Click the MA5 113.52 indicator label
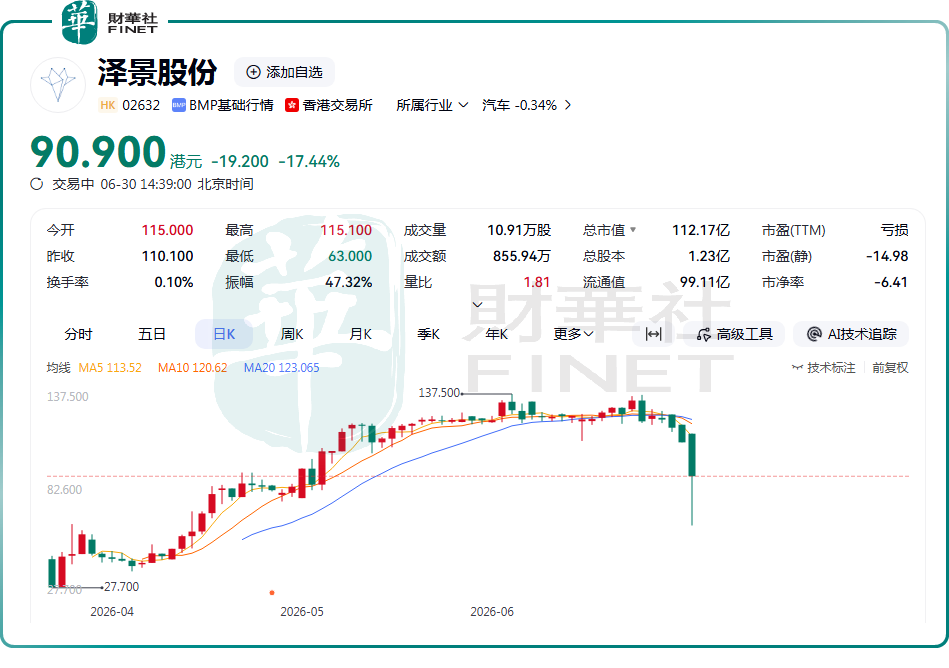 (x=110, y=368)
